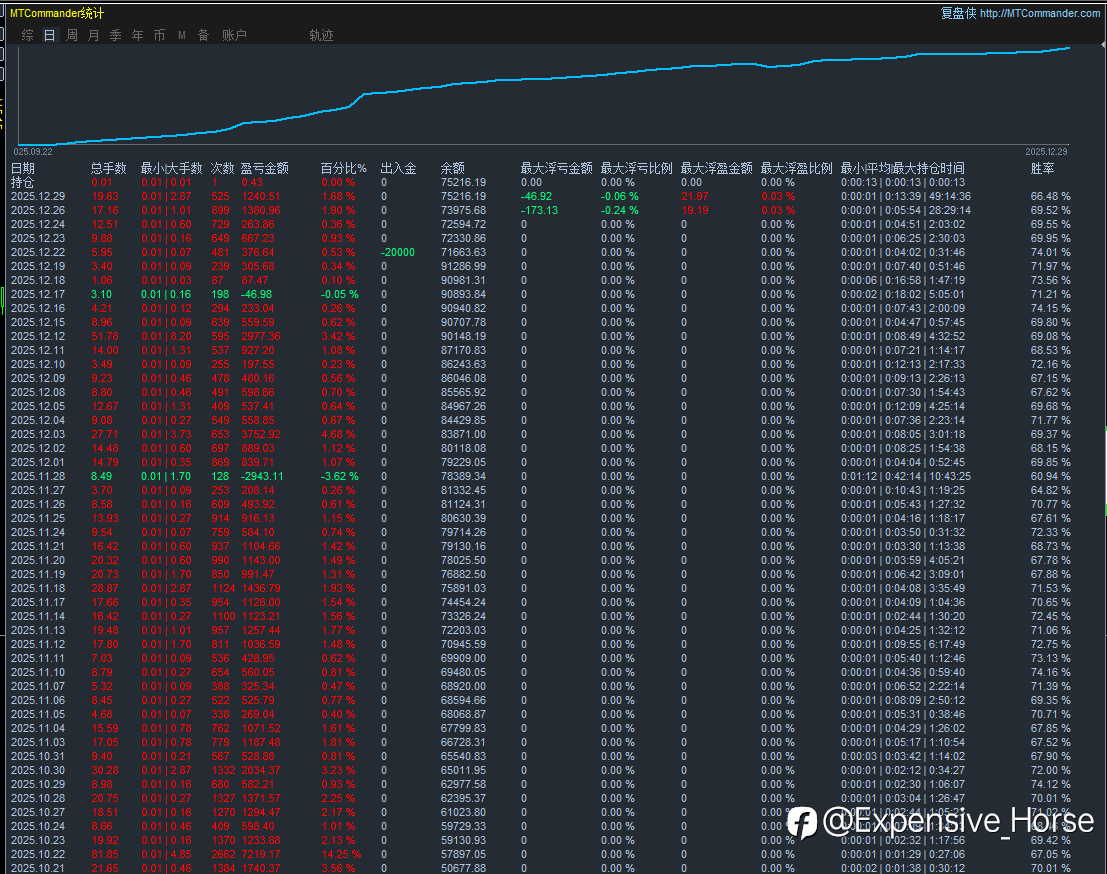This screenshot has height=874, width=1107.
Task: Click the 胜率 column header
Action: [1042, 168]
